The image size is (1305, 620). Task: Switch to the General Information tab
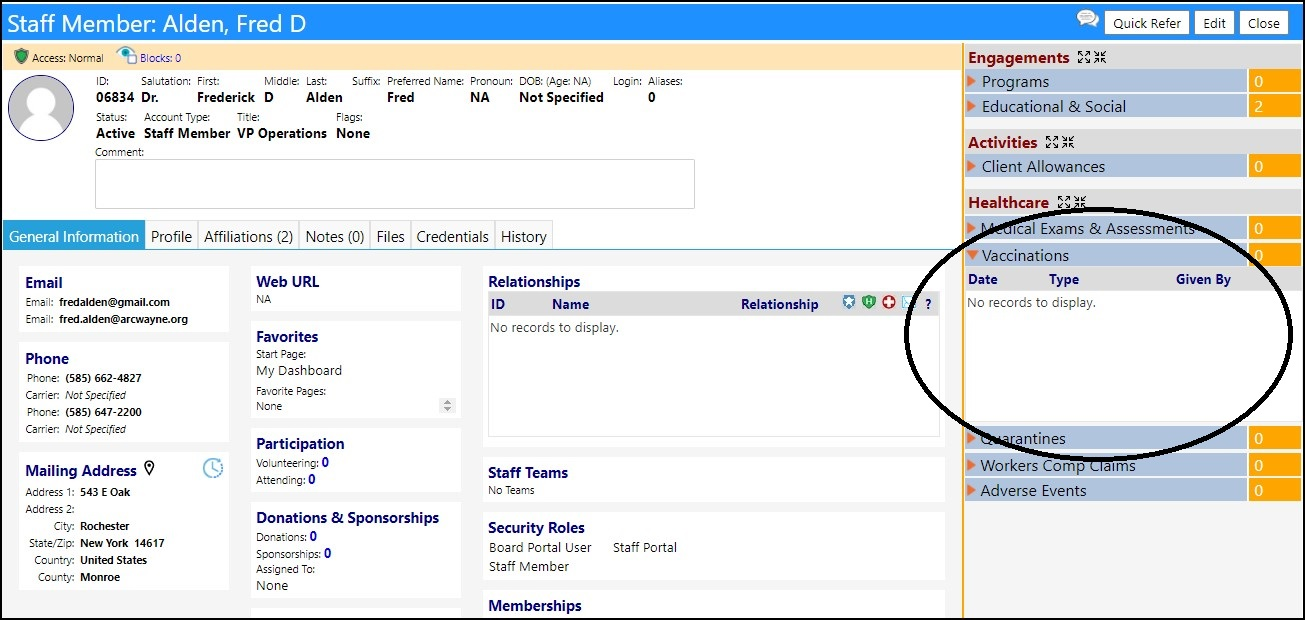tap(74, 236)
